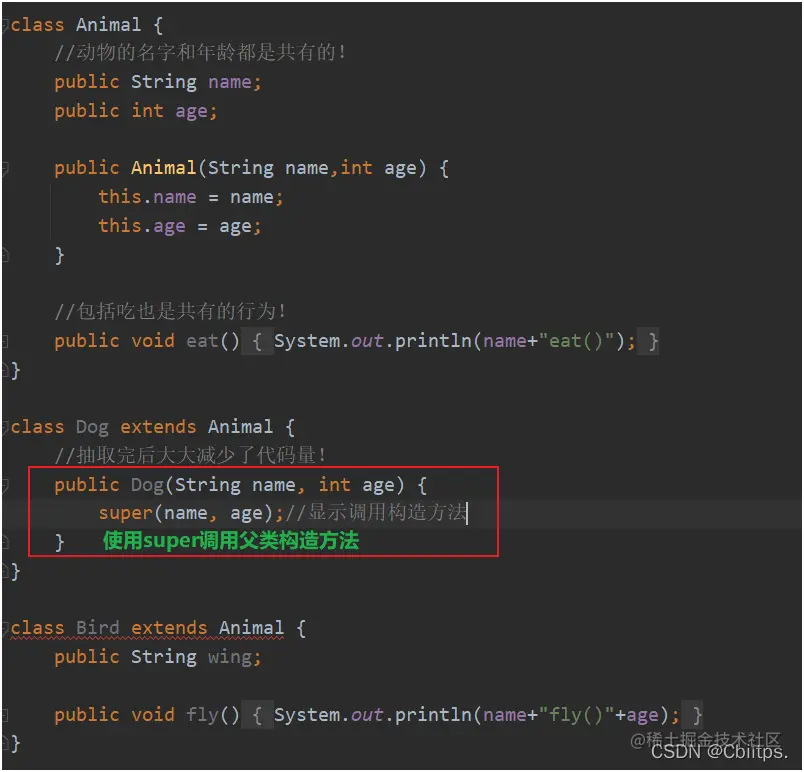Click the CSDN @Cbiltps watermark
The height and width of the screenshot is (772, 804).
click(719, 752)
